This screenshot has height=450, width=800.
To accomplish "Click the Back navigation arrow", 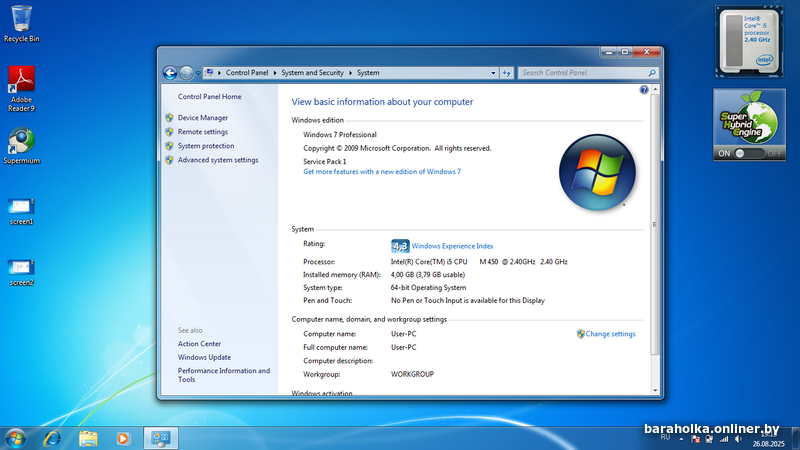I will (170, 73).
